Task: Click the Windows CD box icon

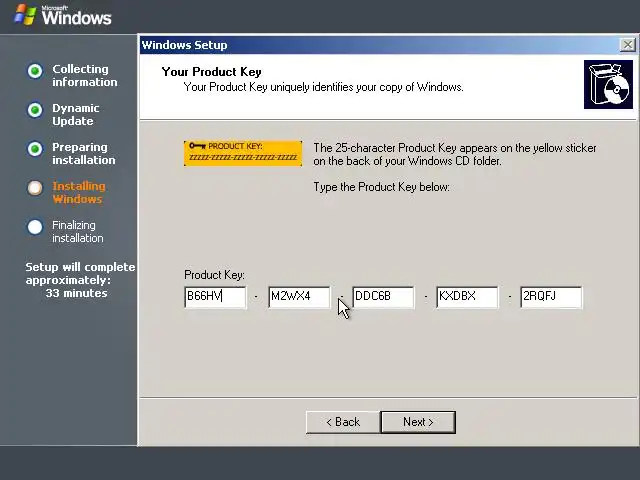Action: [x=608, y=84]
